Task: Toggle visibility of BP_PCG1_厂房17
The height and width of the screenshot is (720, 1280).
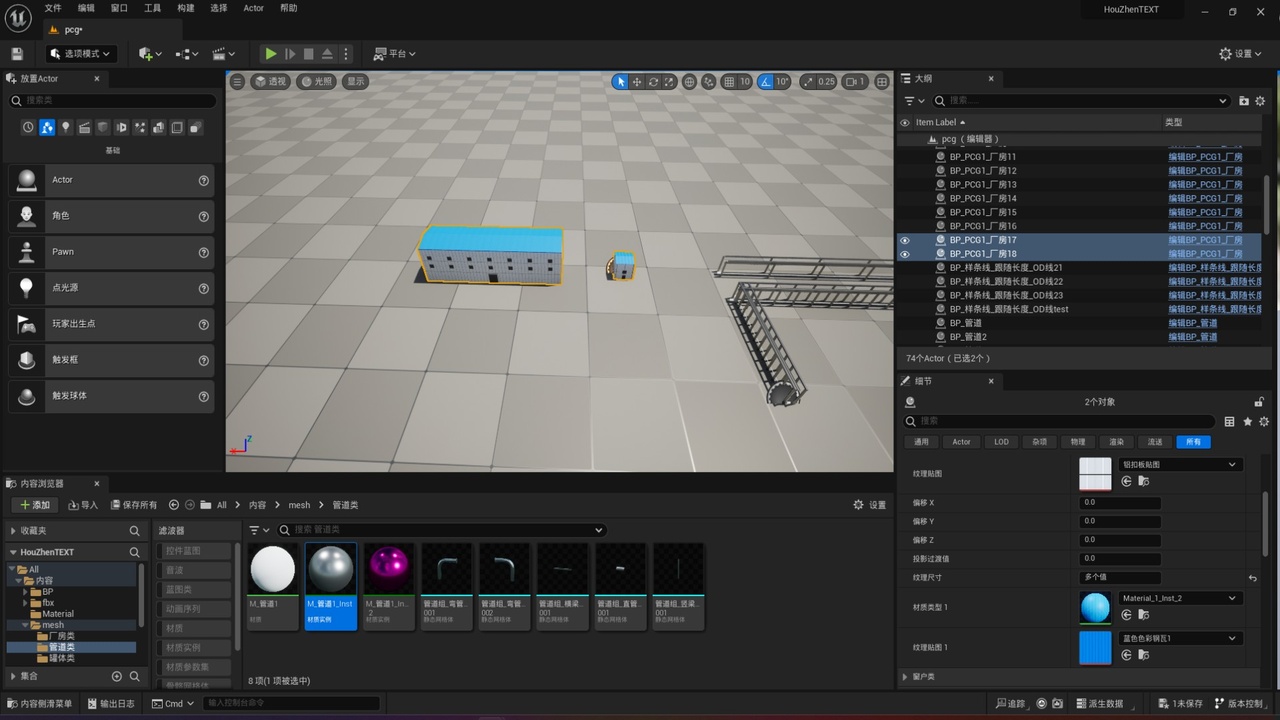Action: (x=905, y=240)
